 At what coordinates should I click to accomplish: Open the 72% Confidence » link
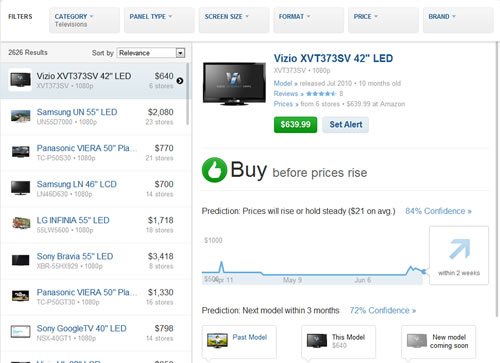point(383,310)
